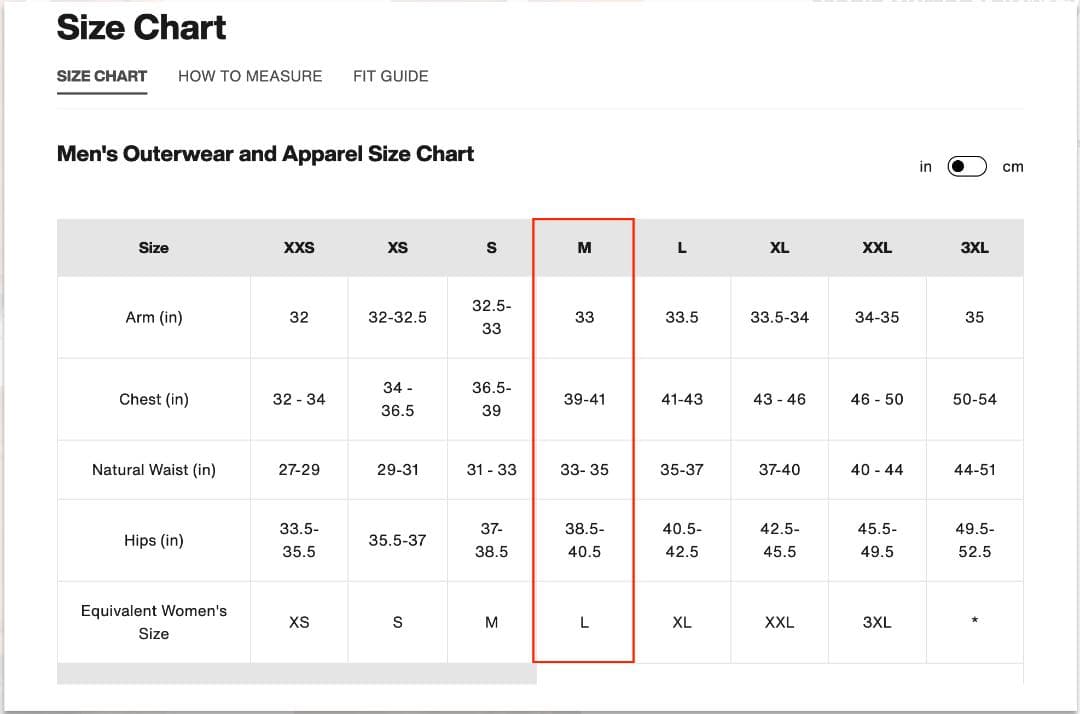Click the "cm" unit label
Screen dimensions: 1080x714
(x=1013, y=167)
